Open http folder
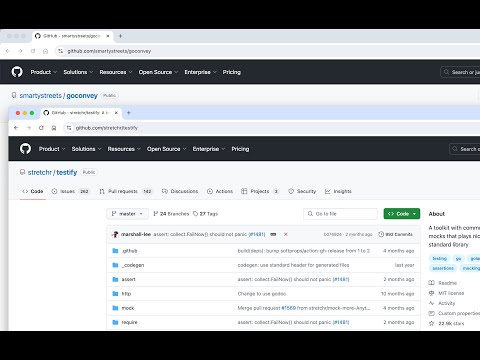The width and height of the screenshot is (480, 360). click(126, 294)
